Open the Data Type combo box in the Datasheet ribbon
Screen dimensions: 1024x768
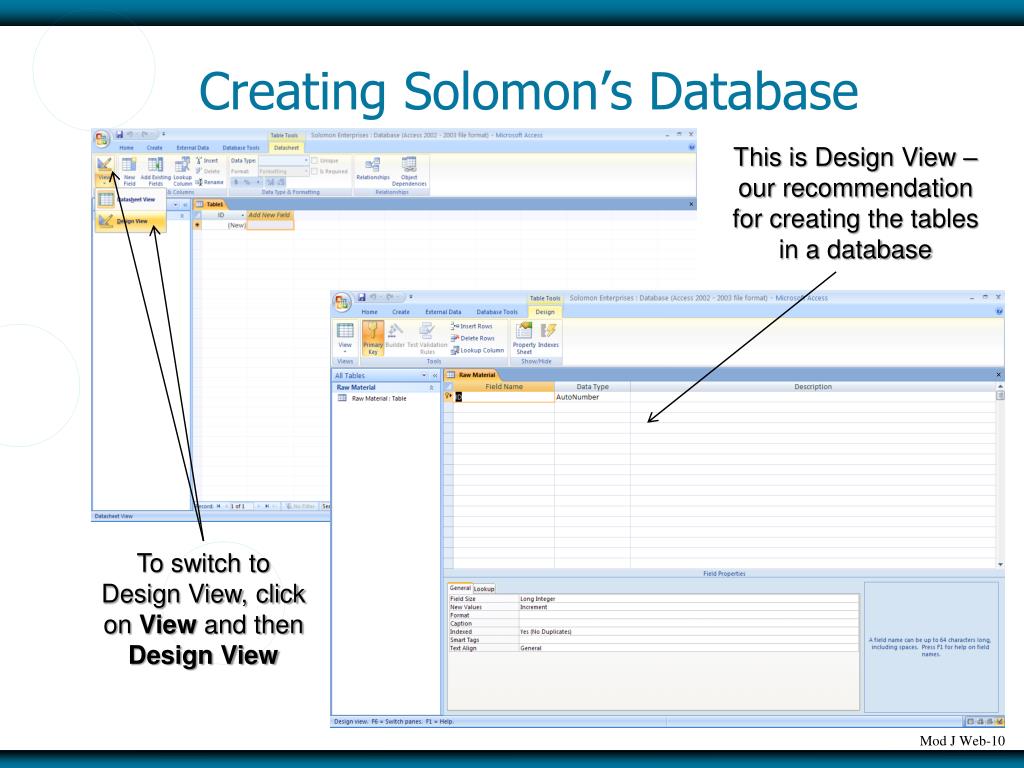pos(283,161)
